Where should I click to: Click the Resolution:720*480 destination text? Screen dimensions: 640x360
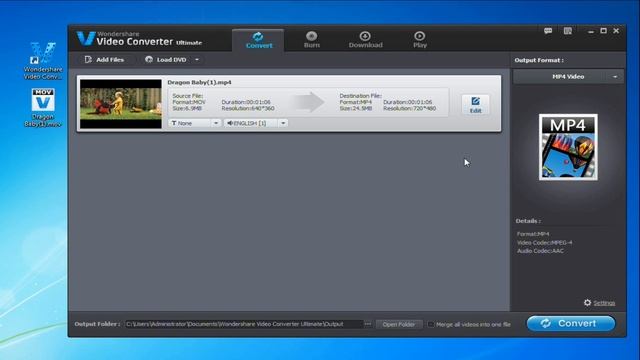(409, 109)
